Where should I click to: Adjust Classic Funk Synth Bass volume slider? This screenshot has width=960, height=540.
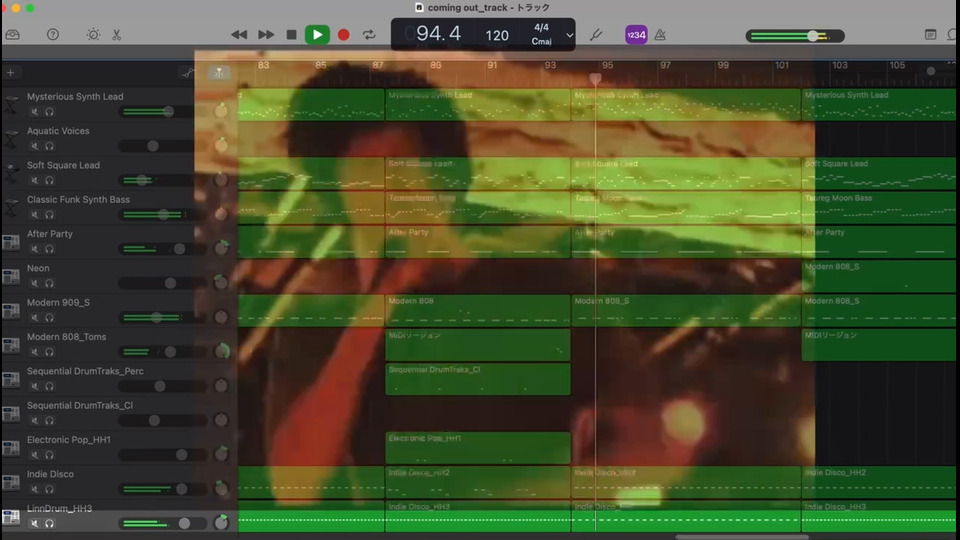coord(162,215)
